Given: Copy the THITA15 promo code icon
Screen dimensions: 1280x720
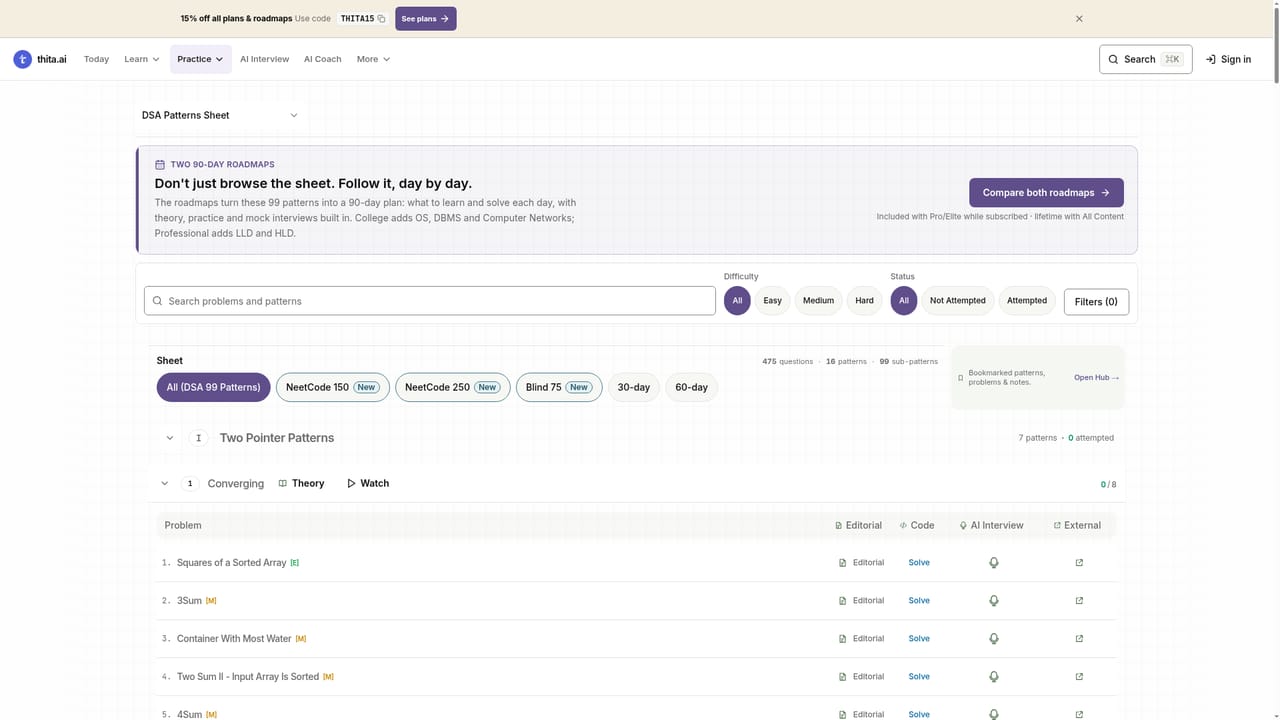Looking at the screenshot, I should (x=381, y=19).
